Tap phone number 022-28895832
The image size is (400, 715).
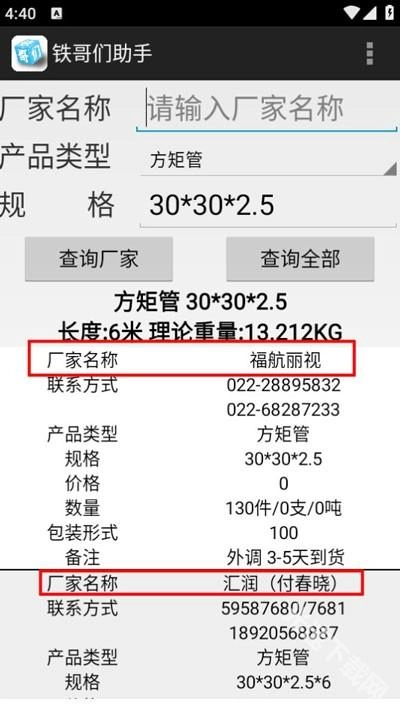click(283, 385)
